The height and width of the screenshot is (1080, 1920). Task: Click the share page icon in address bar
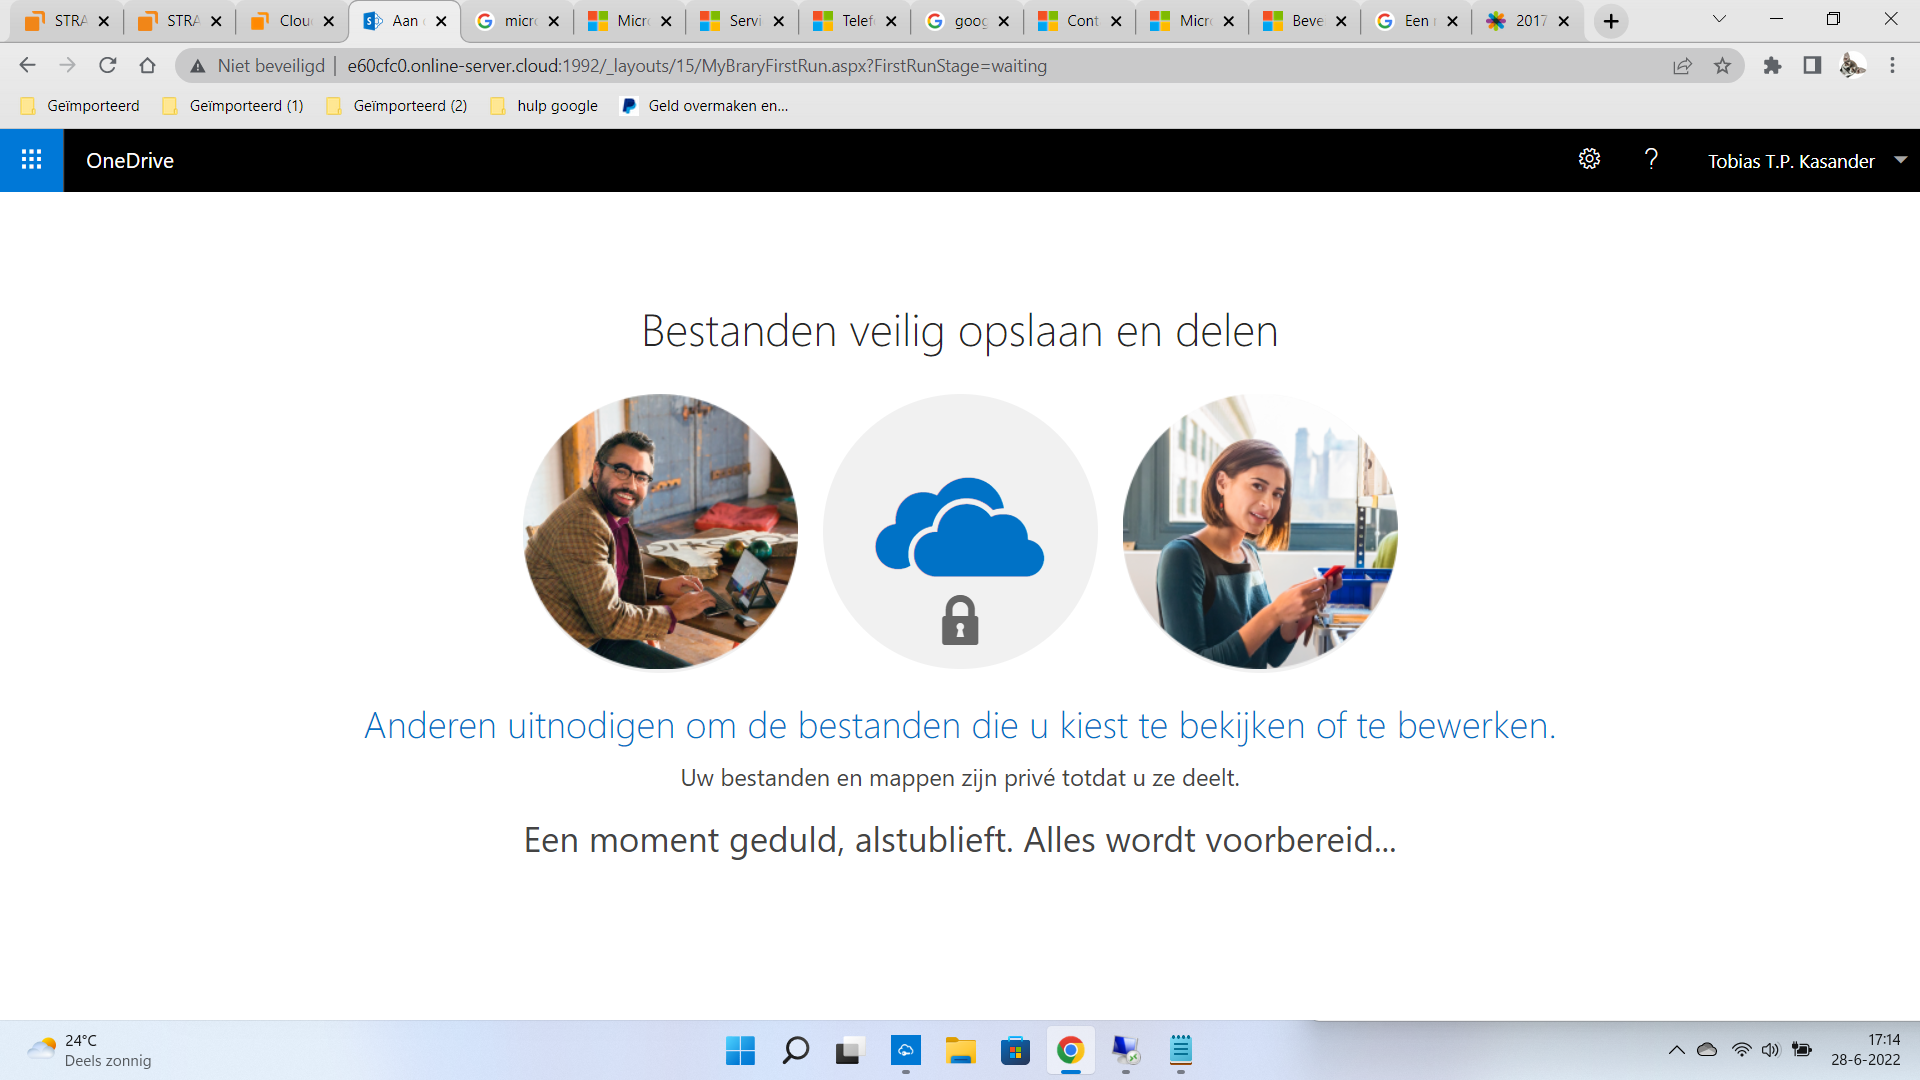coord(1682,66)
